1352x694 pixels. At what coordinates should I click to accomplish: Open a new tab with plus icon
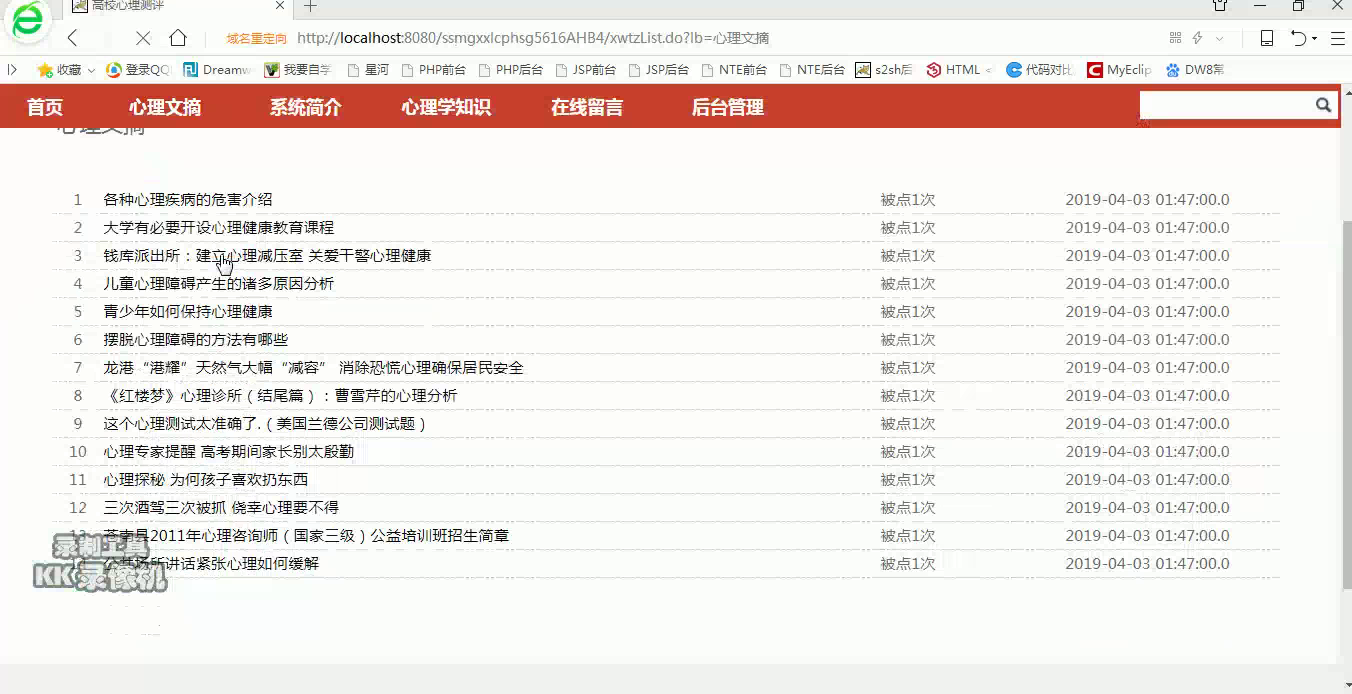(x=310, y=6)
